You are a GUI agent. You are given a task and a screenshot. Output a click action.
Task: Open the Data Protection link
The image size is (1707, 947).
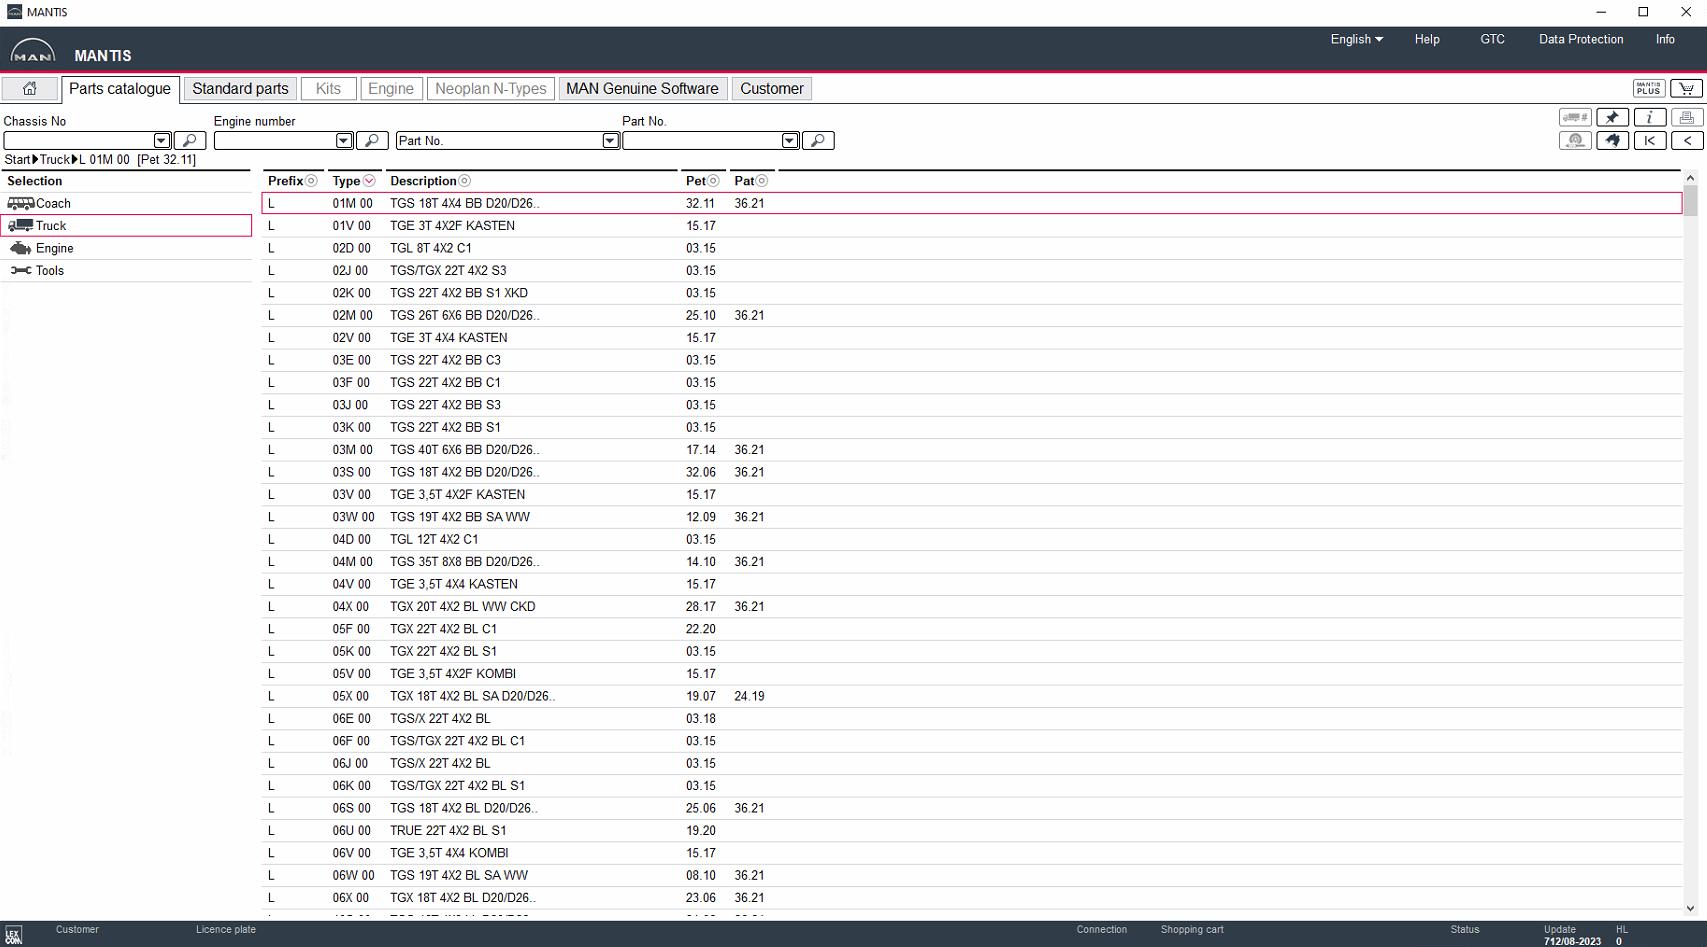[1581, 39]
